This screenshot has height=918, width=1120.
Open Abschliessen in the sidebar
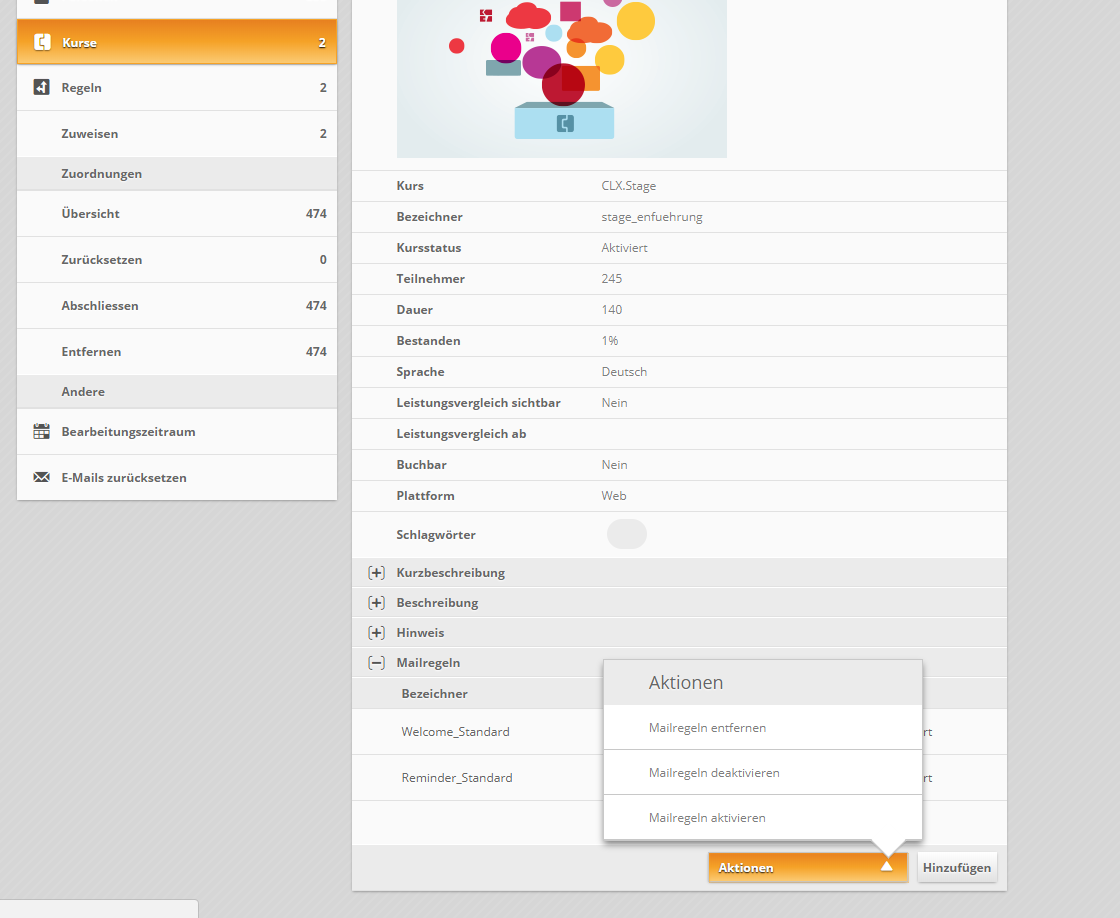(x=99, y=306)
